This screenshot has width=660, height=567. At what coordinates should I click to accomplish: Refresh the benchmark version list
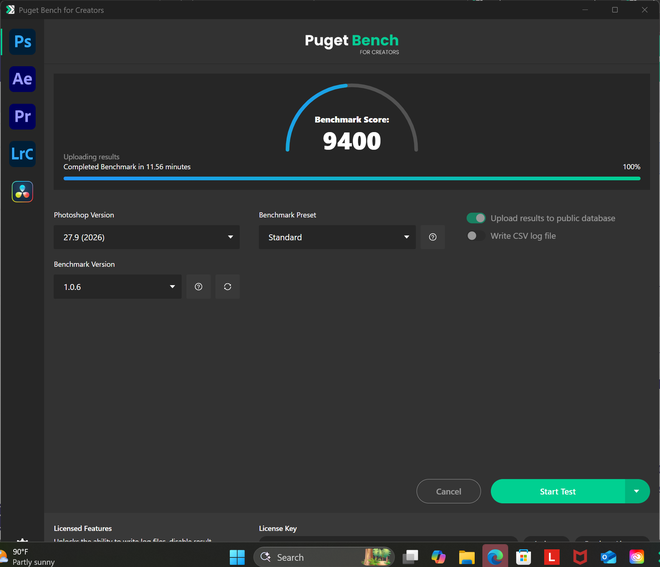227,287
